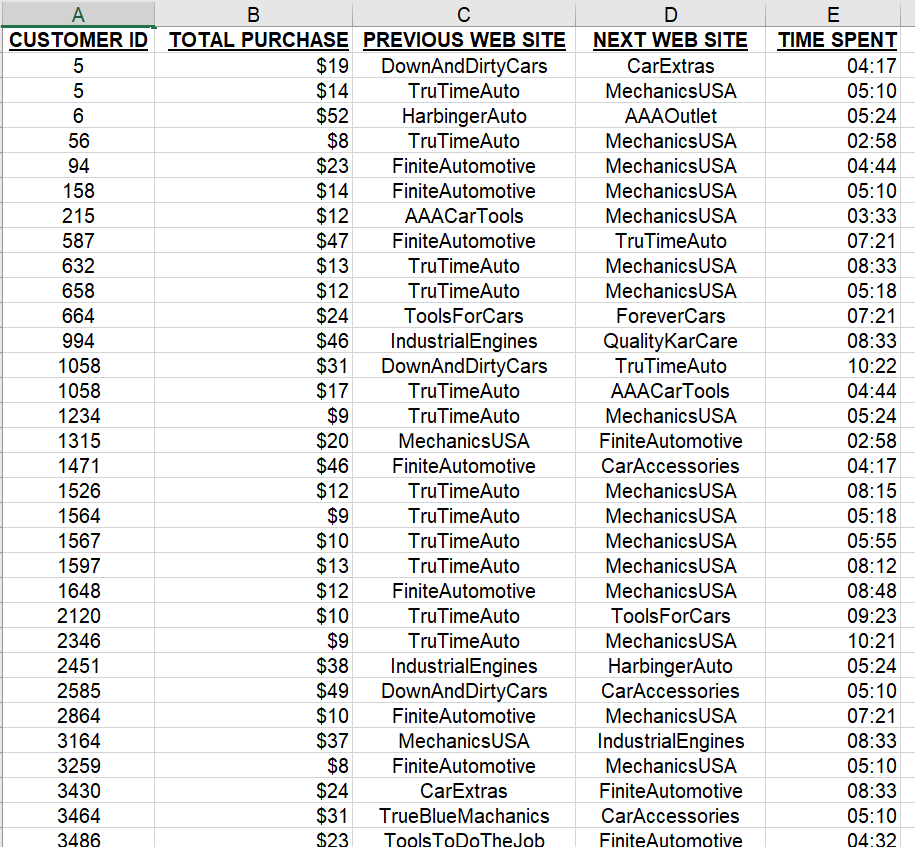Viewport: 915px width, 847px height.
Task: Click the CUSTOMER ID header cell
Action: click(78, 41)
